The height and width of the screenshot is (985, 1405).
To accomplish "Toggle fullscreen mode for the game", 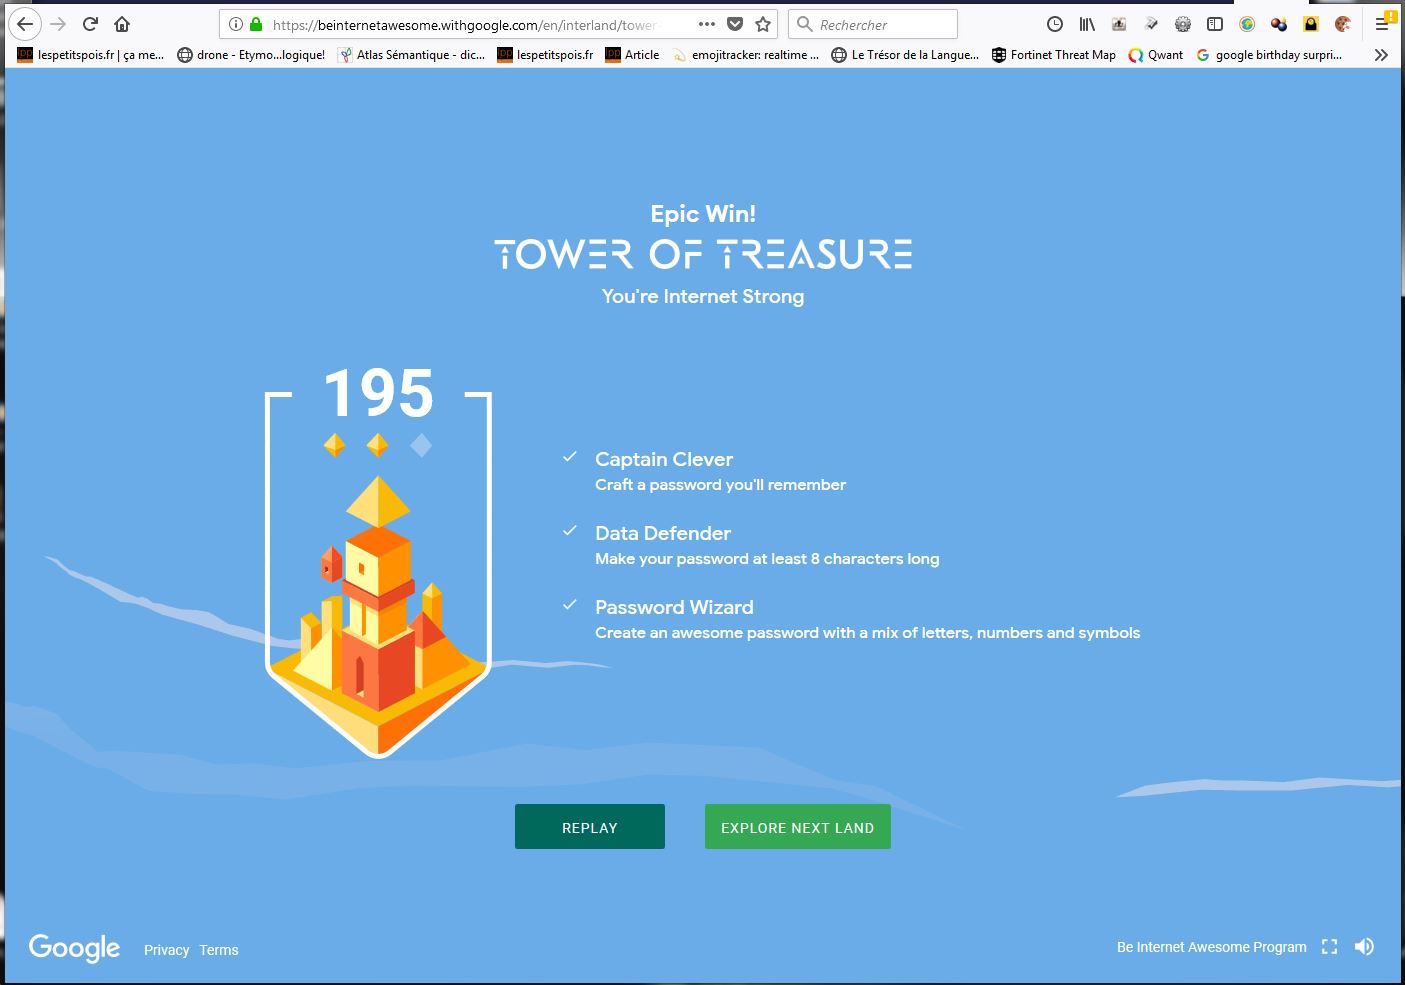I will pos(1329,946).
